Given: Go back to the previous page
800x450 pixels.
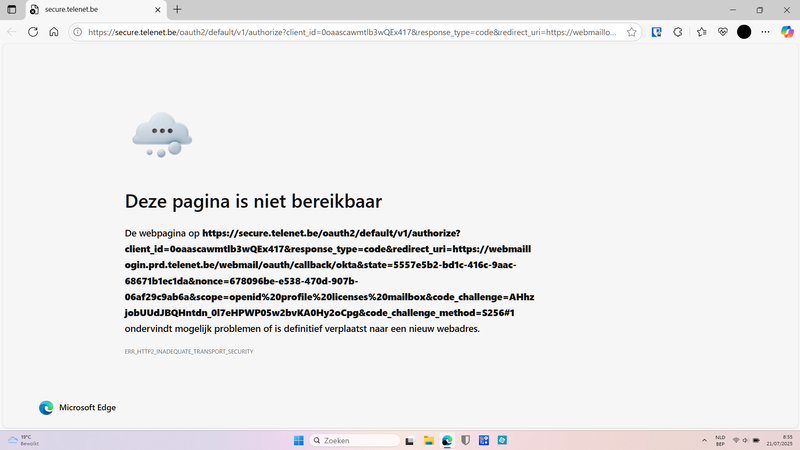Looking at the screenshot, I should [12, 32].
